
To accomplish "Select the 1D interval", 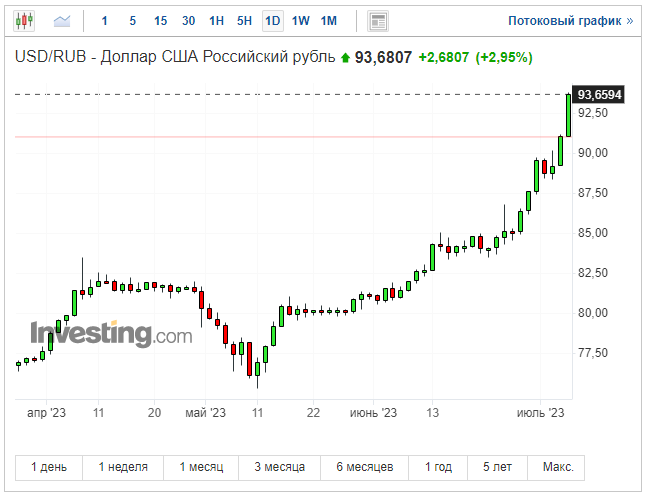I will point(273,21).
